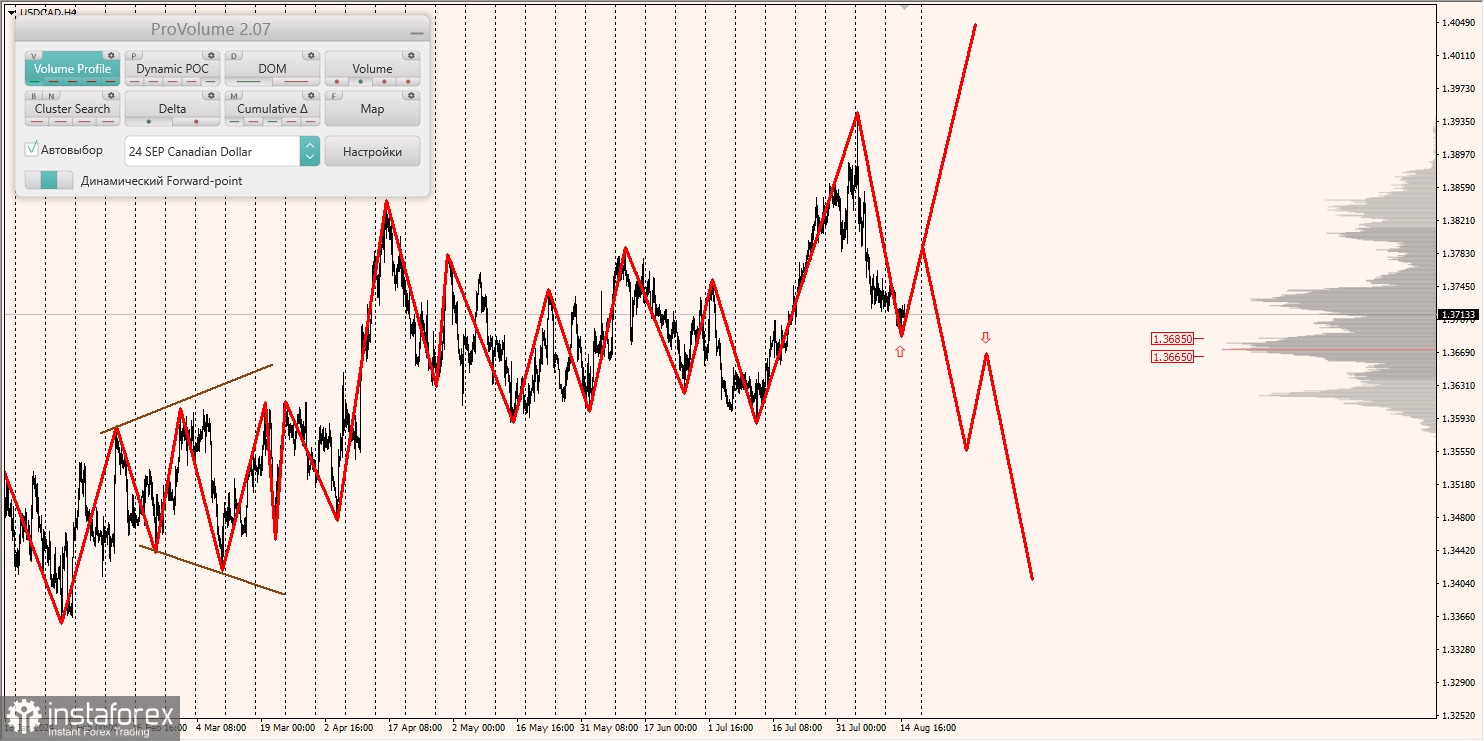Click the 31 Jul 00:00 time label

(x=861, y=728)
